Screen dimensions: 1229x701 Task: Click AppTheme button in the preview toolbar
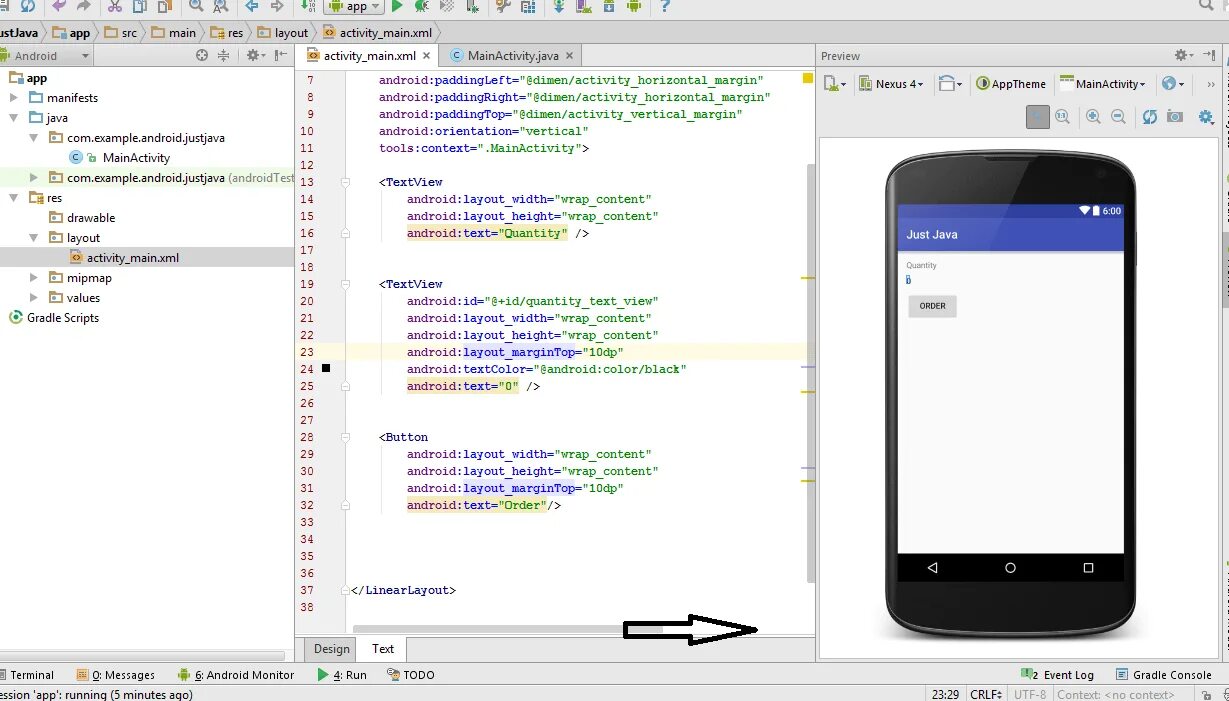click(x=1011, y=84)
